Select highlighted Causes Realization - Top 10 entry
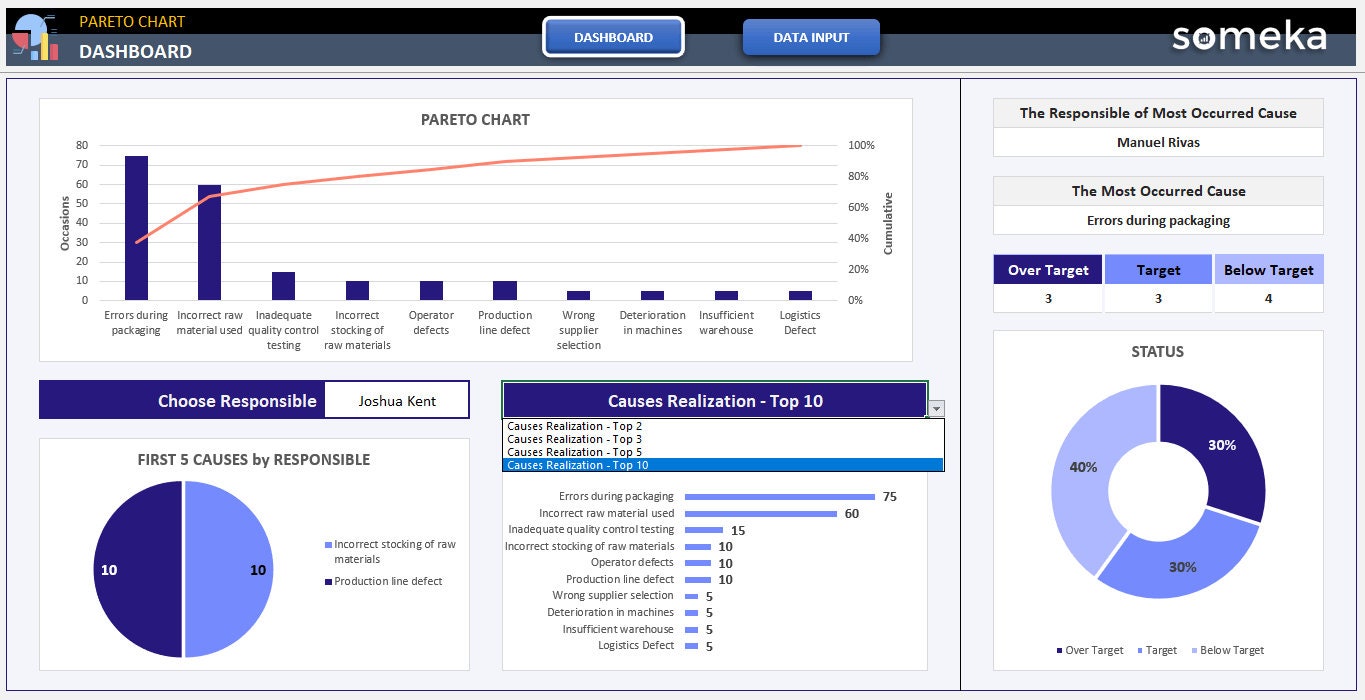This screenshot has width=1365, height=700. coord(723,465)
